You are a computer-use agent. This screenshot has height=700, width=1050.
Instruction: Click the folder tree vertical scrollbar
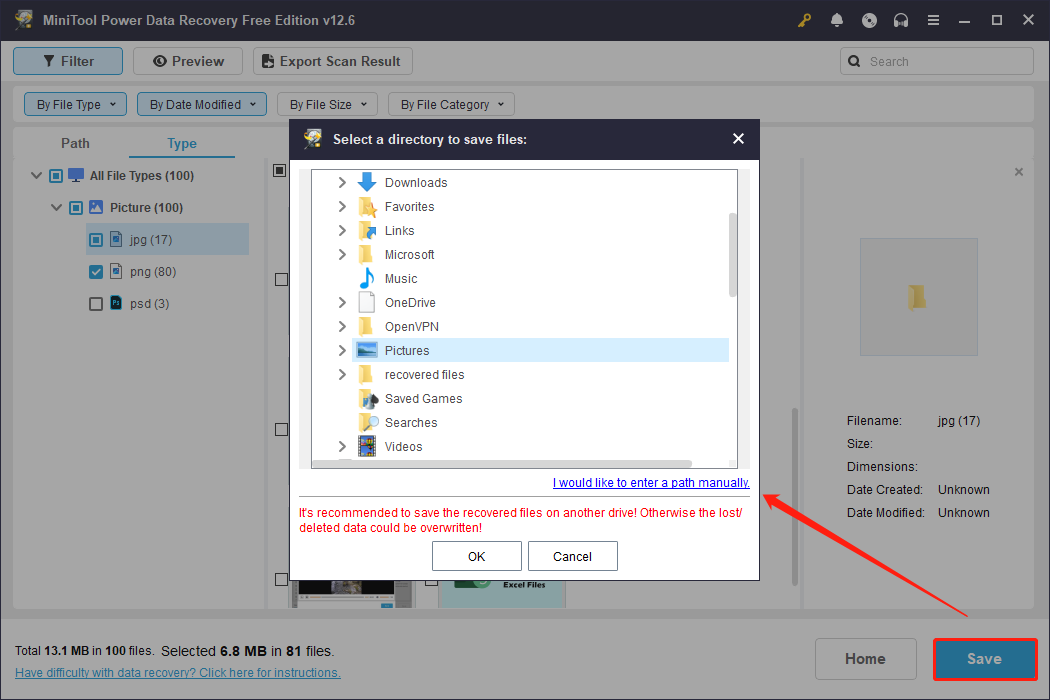pyautogui.click(x=733, y=255)
